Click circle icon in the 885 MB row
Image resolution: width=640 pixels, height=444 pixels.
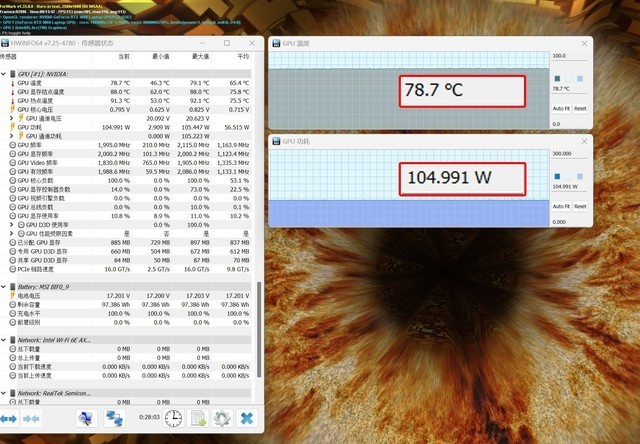click(x=13, y=243)
